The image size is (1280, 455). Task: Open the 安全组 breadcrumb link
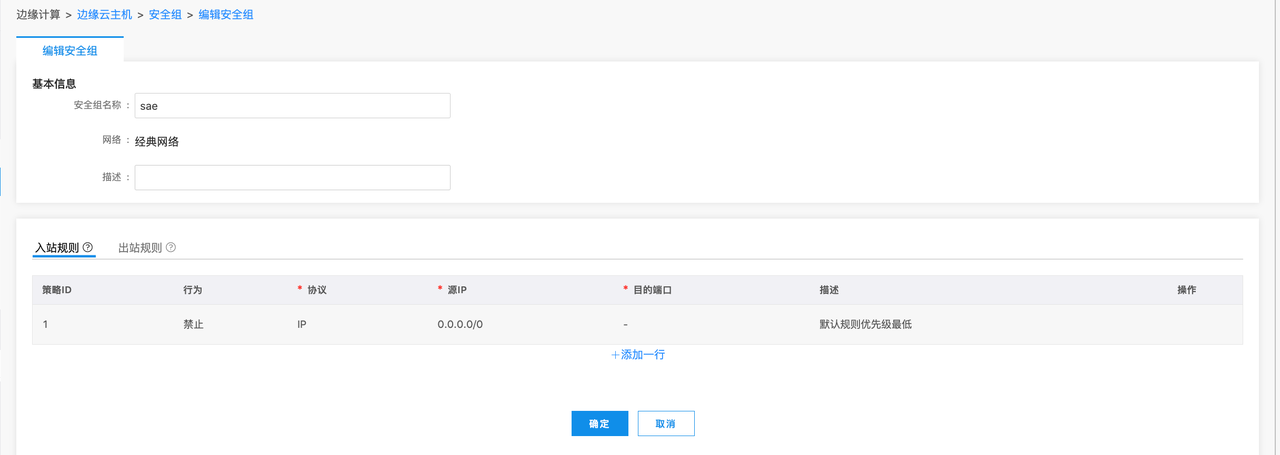165,15
